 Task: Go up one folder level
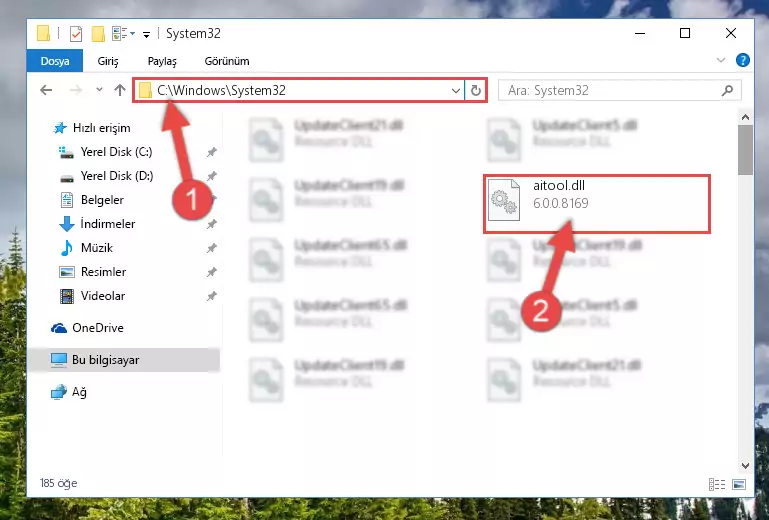(x=120, y=90)
